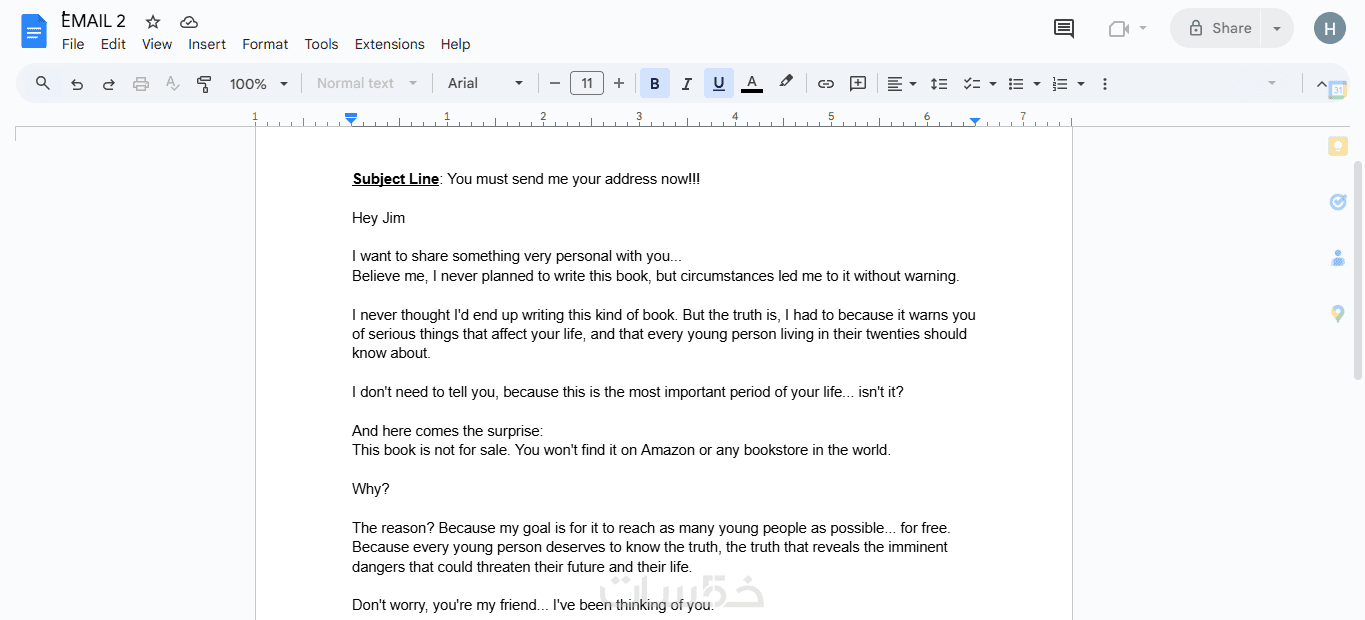The image size is (1365, 620).
Task: Click the vertical scrollbar thumb
Action: 1357,270
